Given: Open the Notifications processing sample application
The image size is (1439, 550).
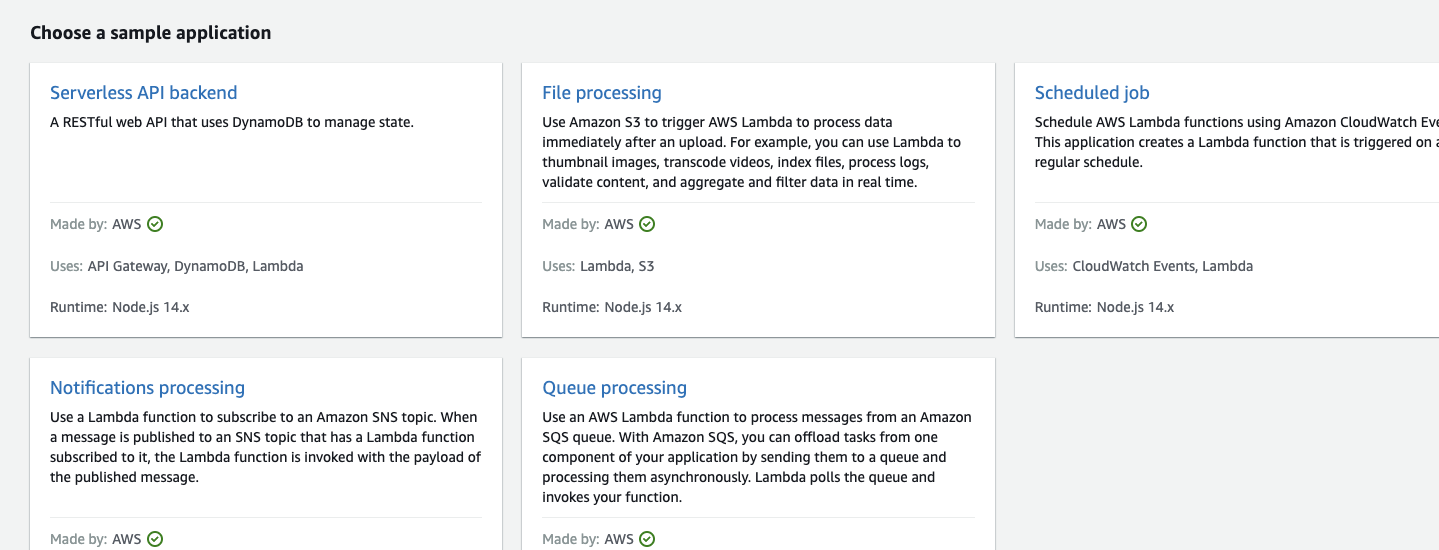Looking at the screenshot, I should (147, 388).
